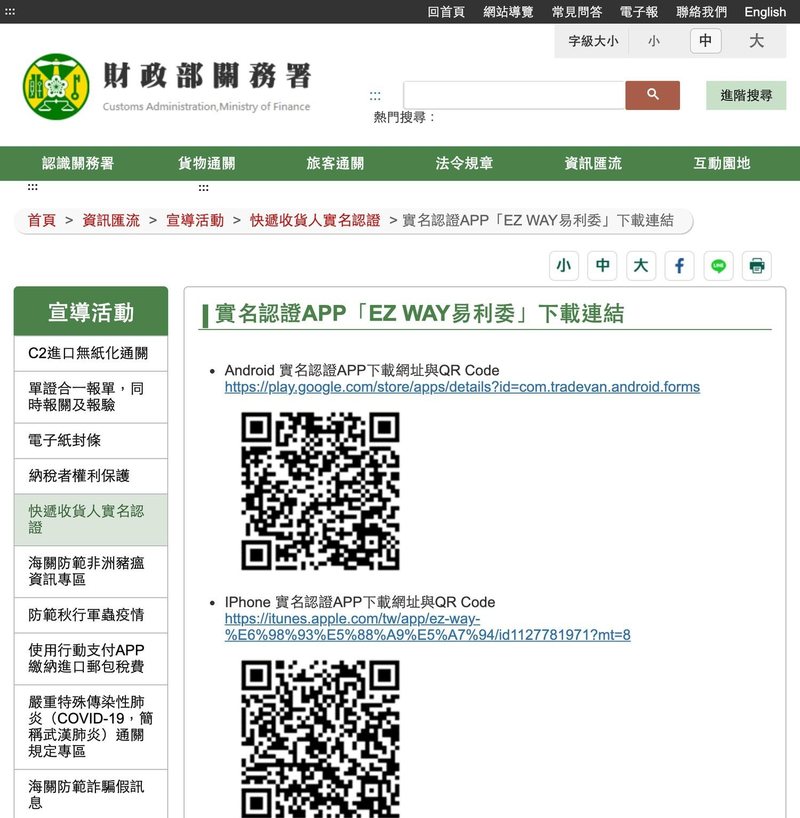Open the 貨物通關 main menu
800x818 pixels.
coord(207,163)
